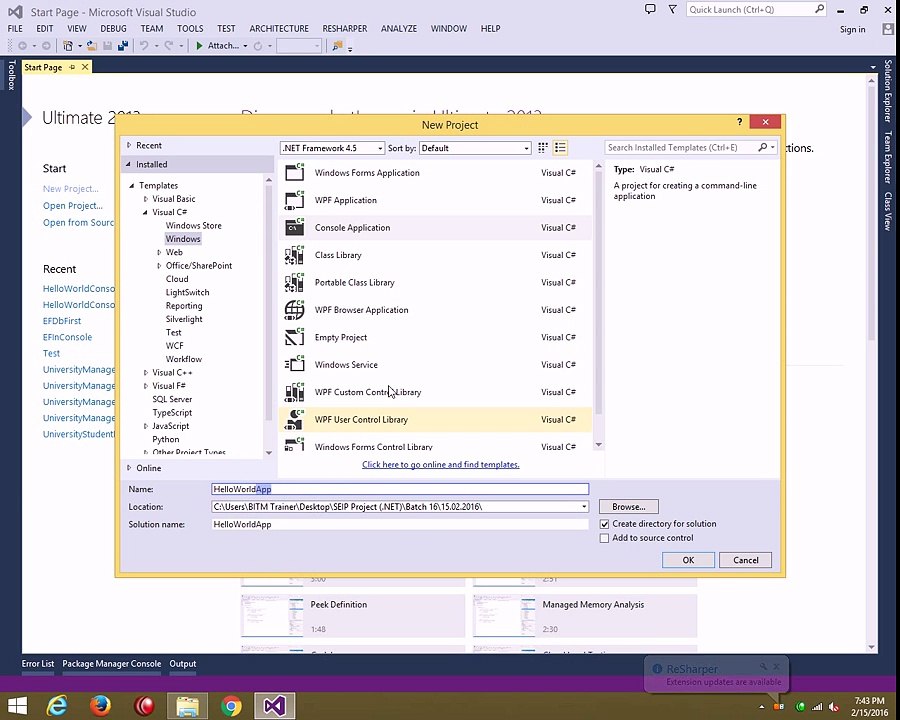This screenshot has height=720, width=900.
Task: Click the New Project toolbar icon
Action: click(x=68, y=46)
